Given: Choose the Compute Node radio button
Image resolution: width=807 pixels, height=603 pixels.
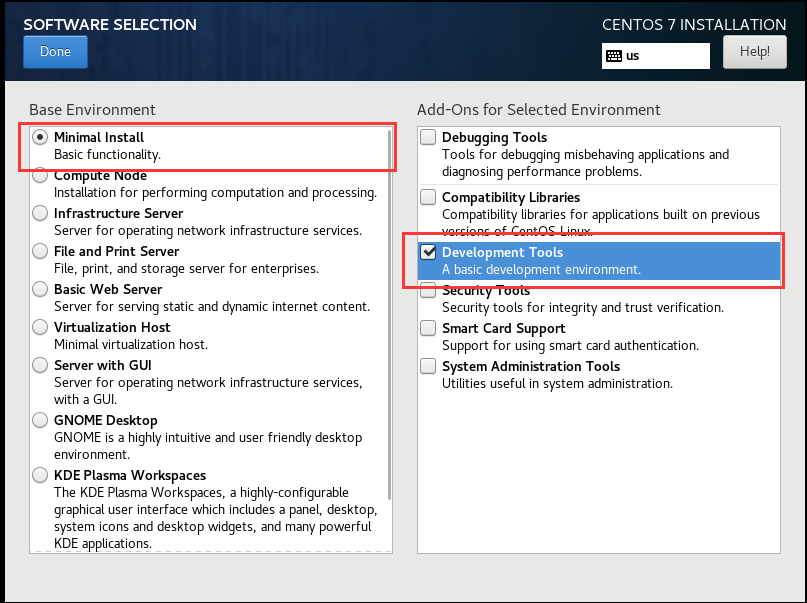Looking at the screenshot, I should point(40,175).
